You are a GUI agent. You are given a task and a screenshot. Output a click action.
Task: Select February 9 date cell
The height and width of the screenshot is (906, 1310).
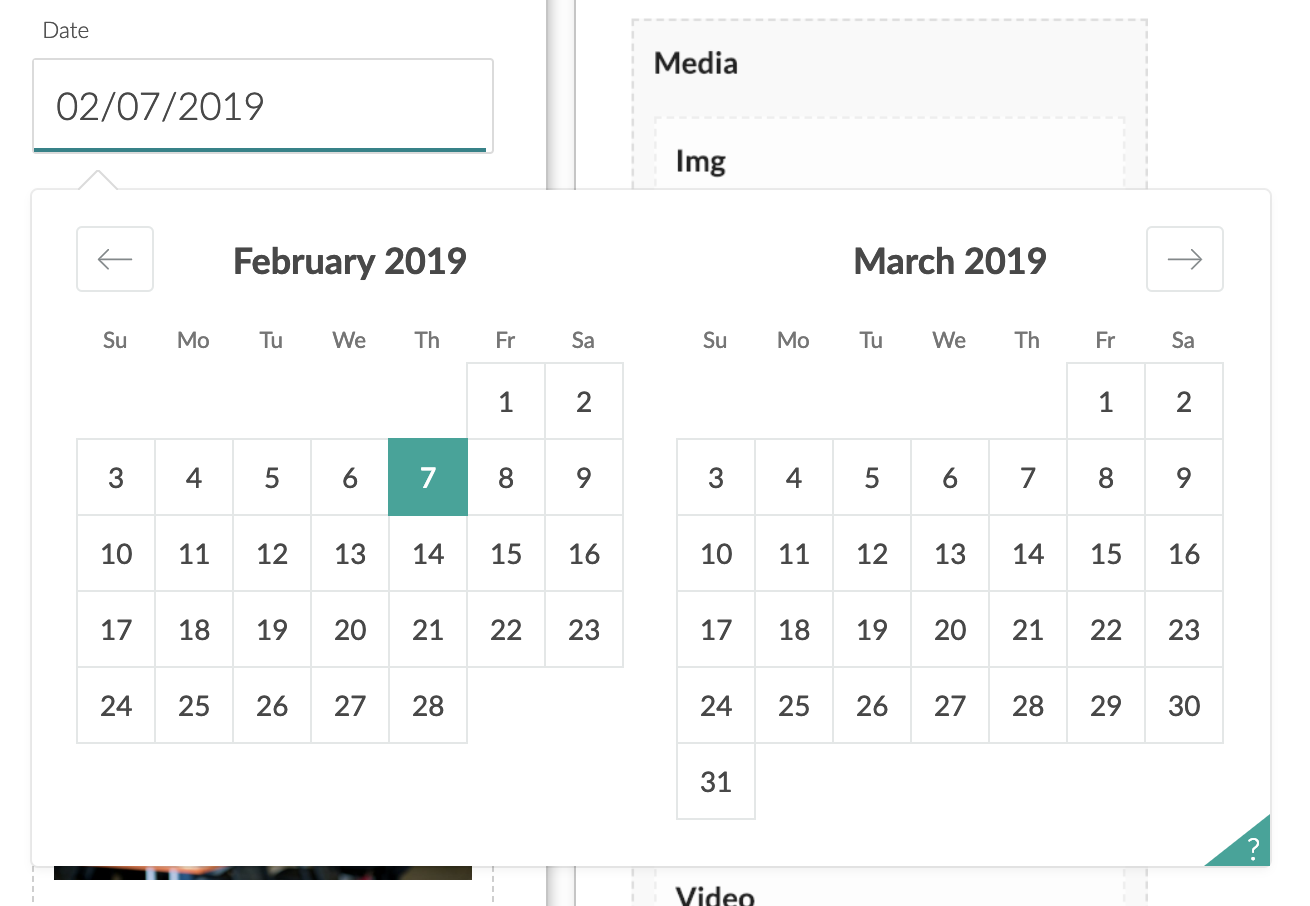(x=584, y=477)
